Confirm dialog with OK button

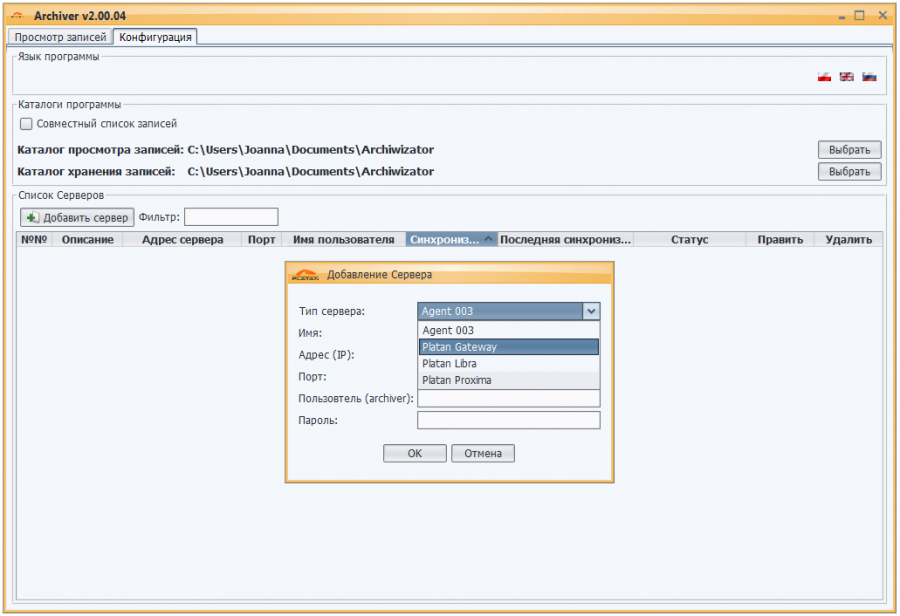[x=414, y=454]
